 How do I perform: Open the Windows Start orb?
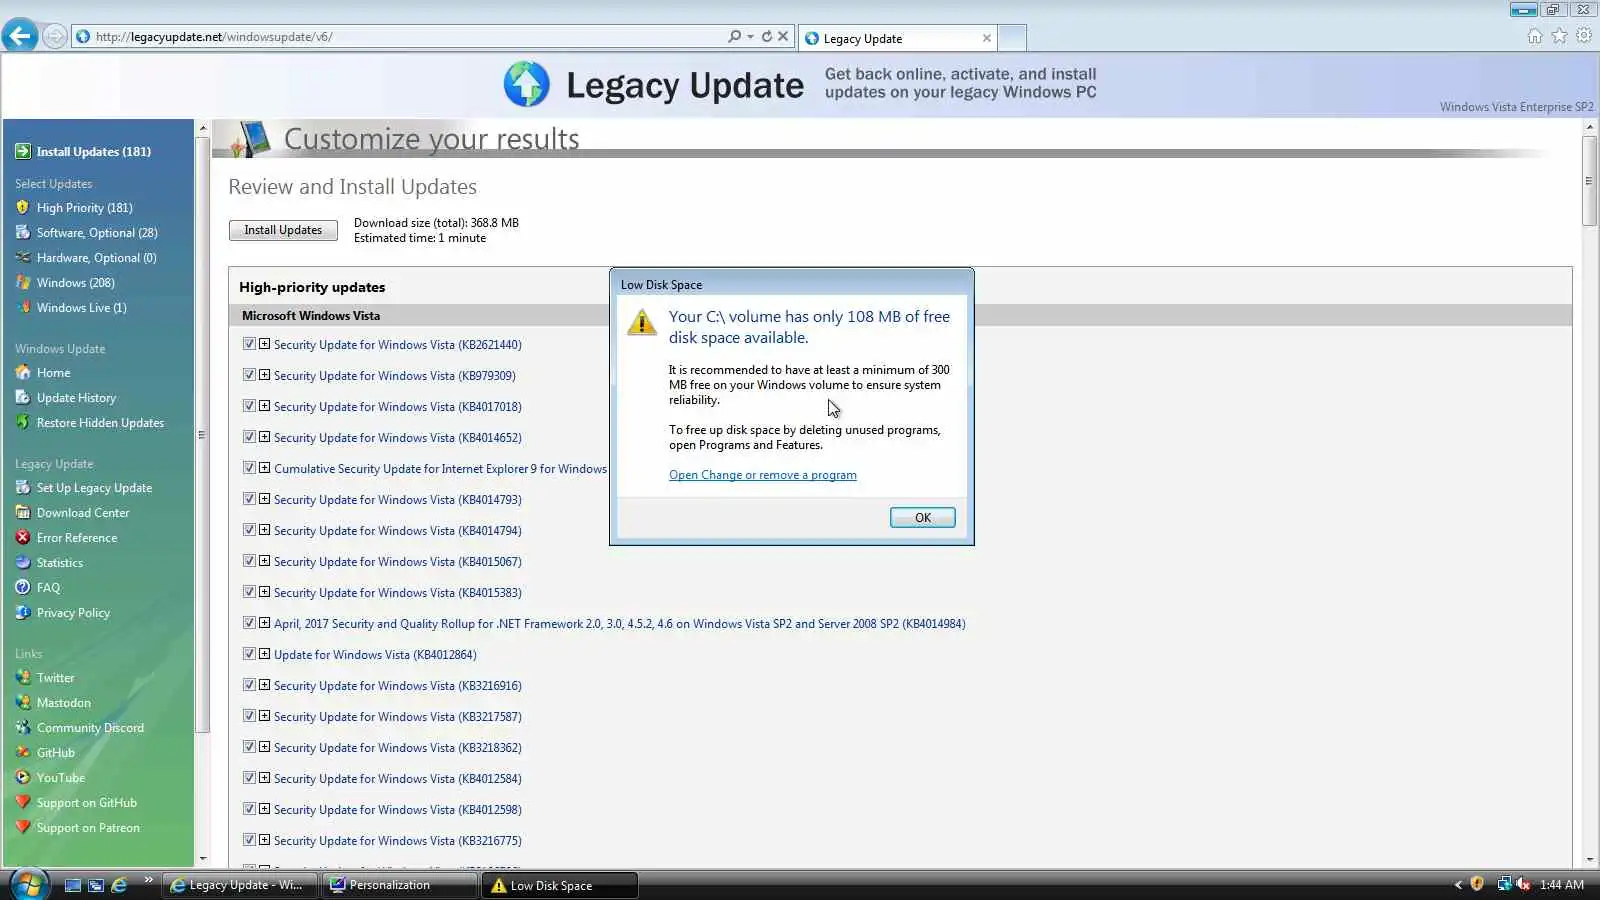tap(28, 884)
